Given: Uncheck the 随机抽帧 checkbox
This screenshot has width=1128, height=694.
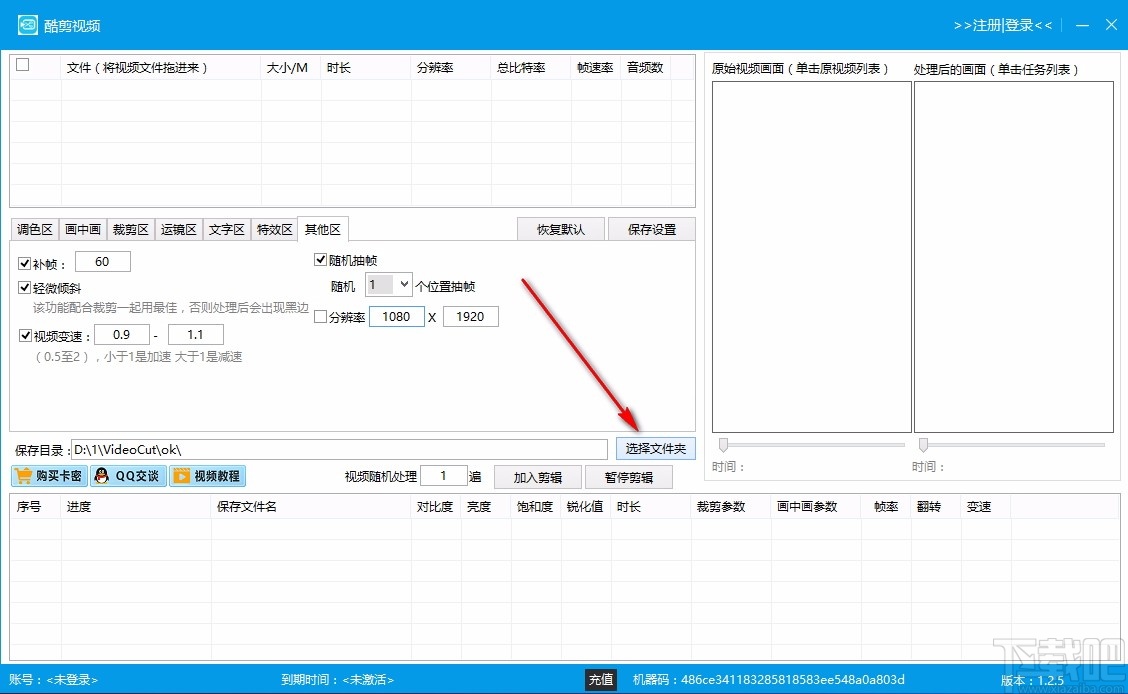Looking at the screenshot, I should (x=321, y=260).
